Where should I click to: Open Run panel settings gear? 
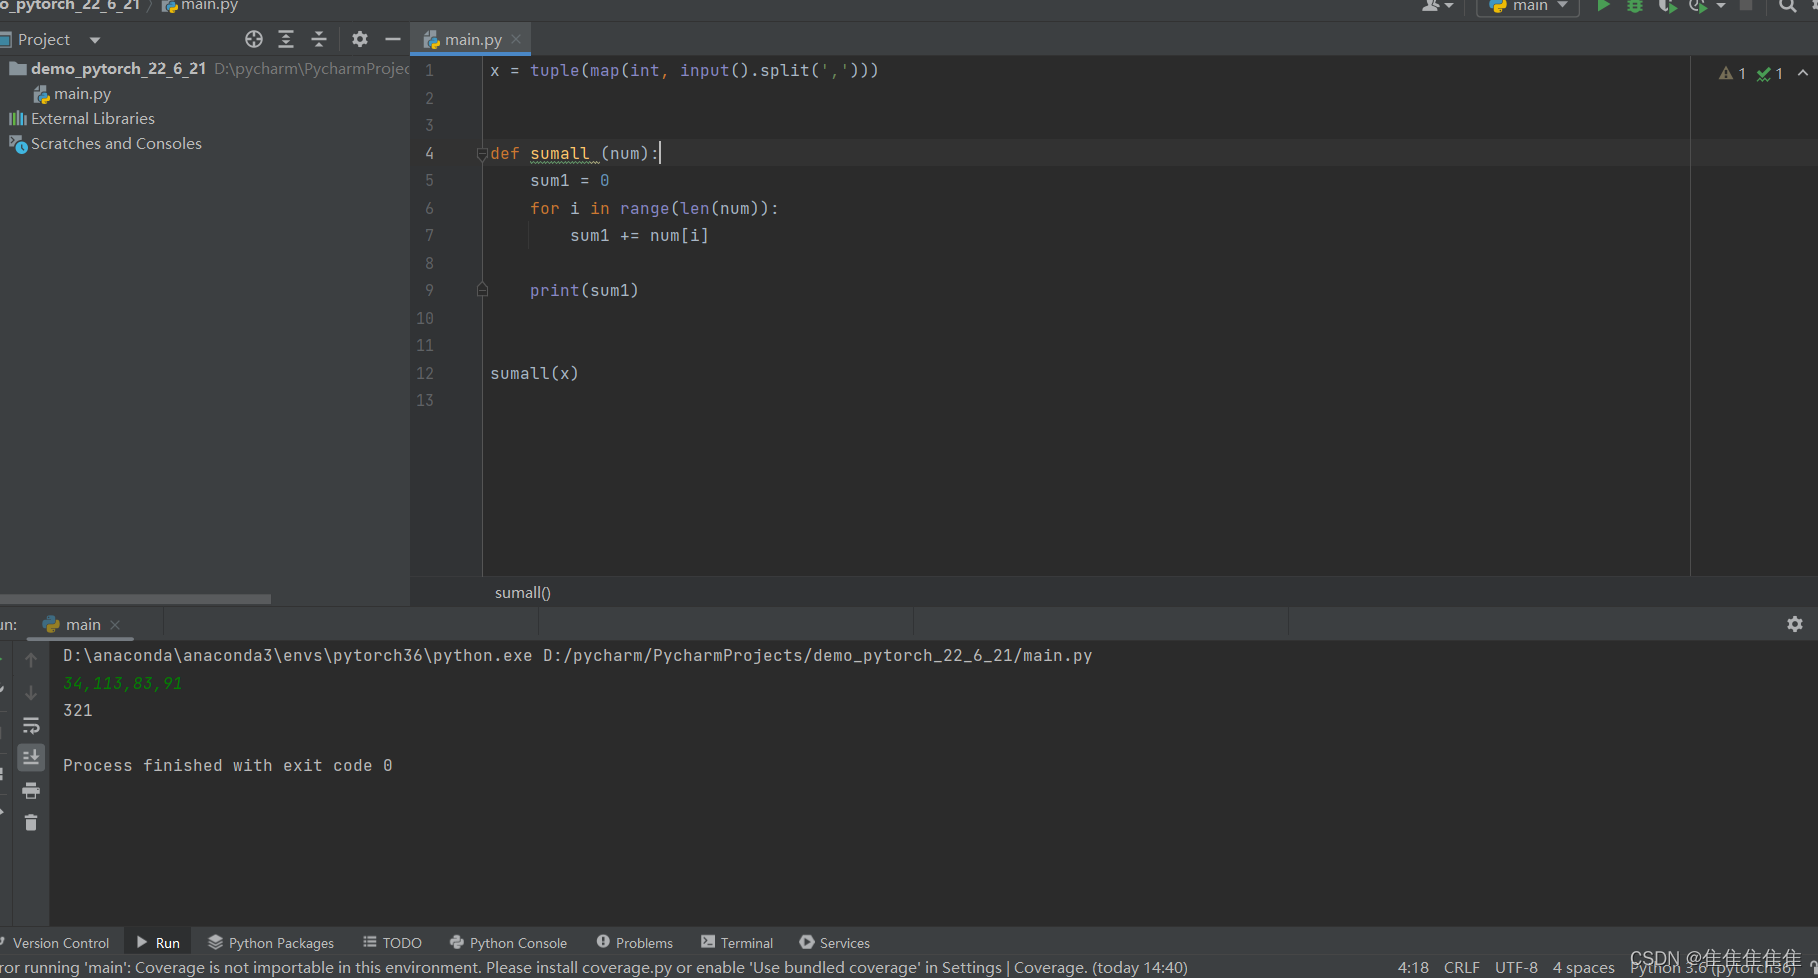point(1795,624)
